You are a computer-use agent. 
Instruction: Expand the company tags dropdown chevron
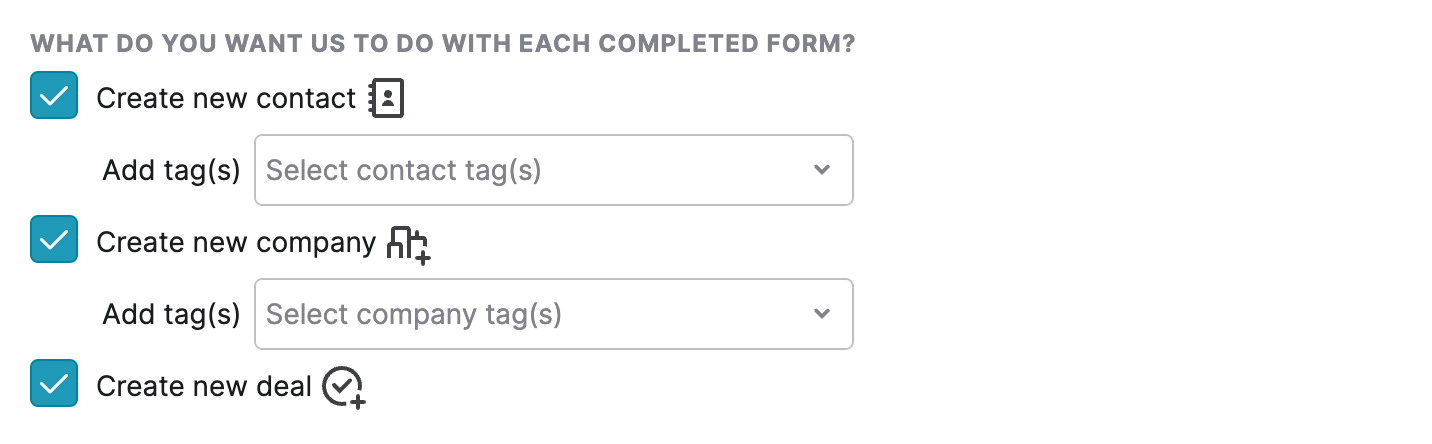822,314
